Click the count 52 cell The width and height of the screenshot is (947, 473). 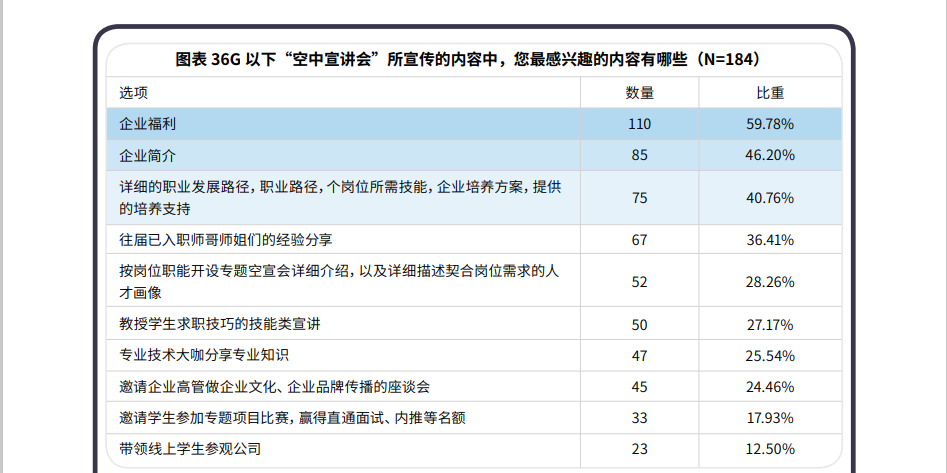click(640, 282)
